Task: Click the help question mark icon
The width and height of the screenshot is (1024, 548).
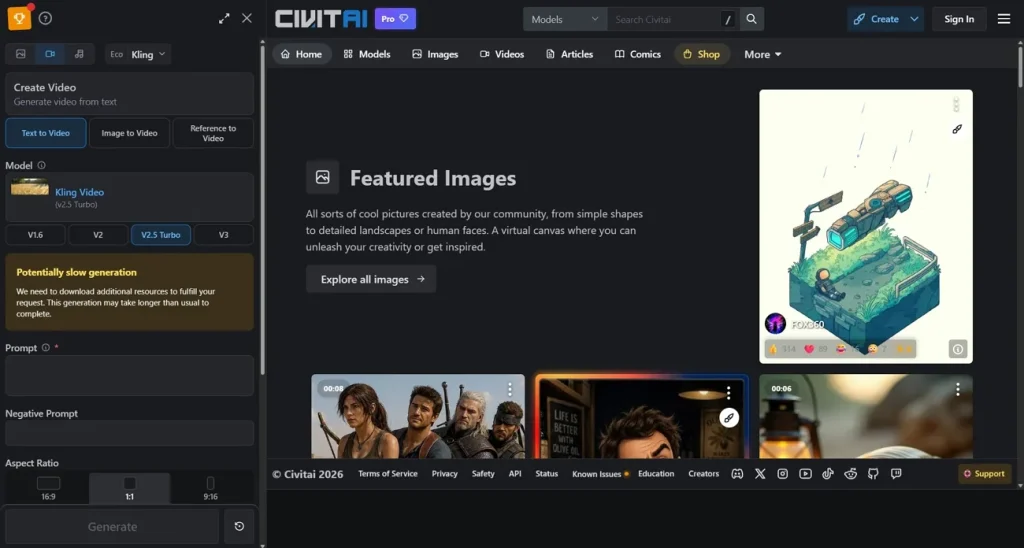Action: point(45,18)
